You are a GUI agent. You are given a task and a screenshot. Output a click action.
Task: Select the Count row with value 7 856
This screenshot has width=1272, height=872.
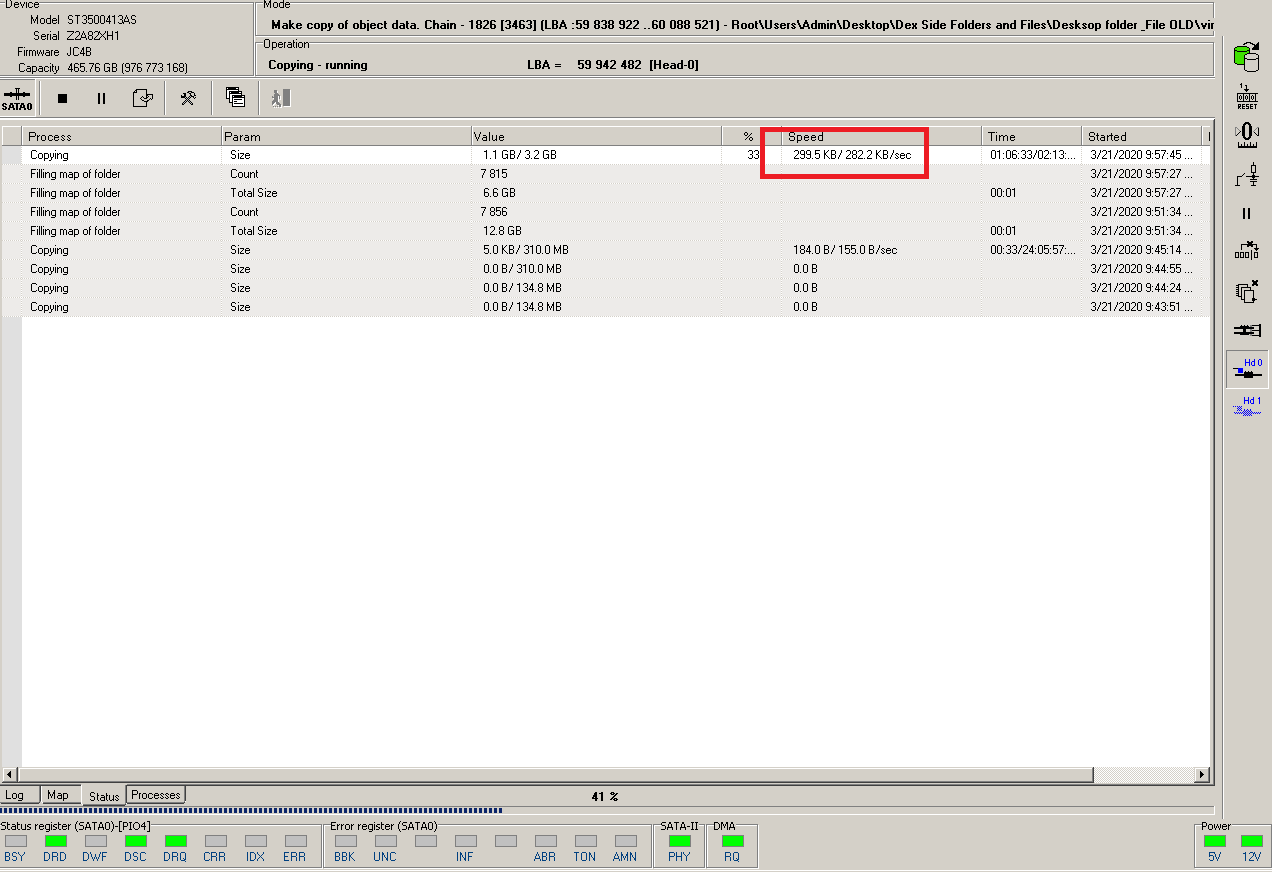tap(606, 212)
